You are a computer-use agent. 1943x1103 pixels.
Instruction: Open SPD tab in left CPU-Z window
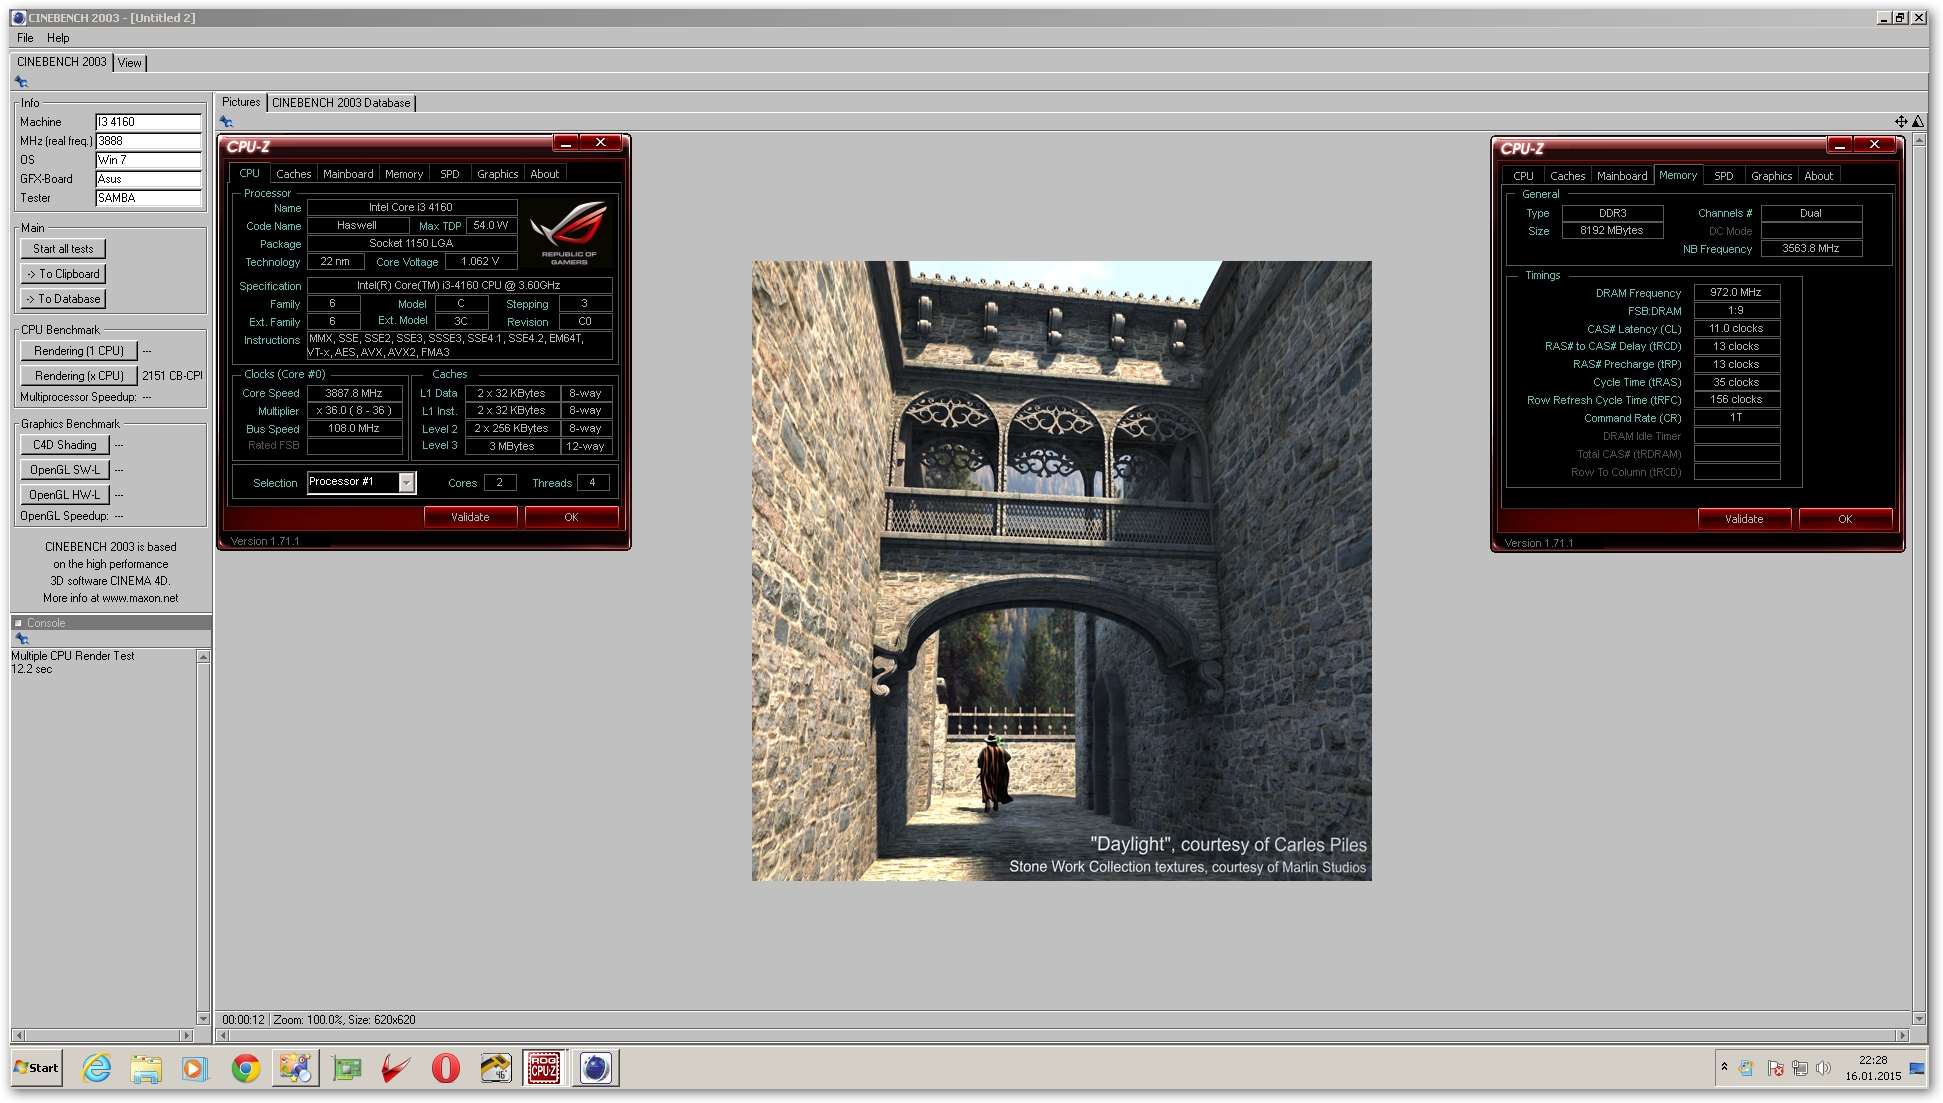click(450, 174)
